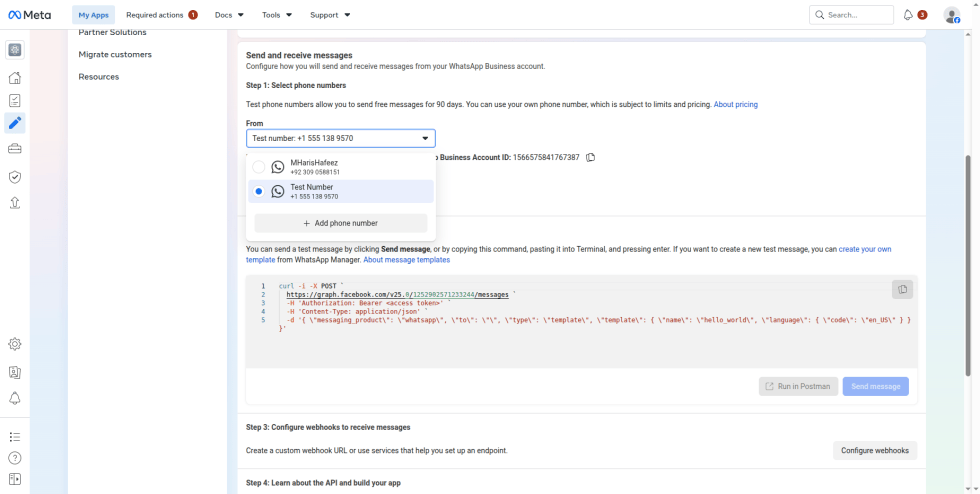
Task: Expand the Docs menu
Action: 229,15
